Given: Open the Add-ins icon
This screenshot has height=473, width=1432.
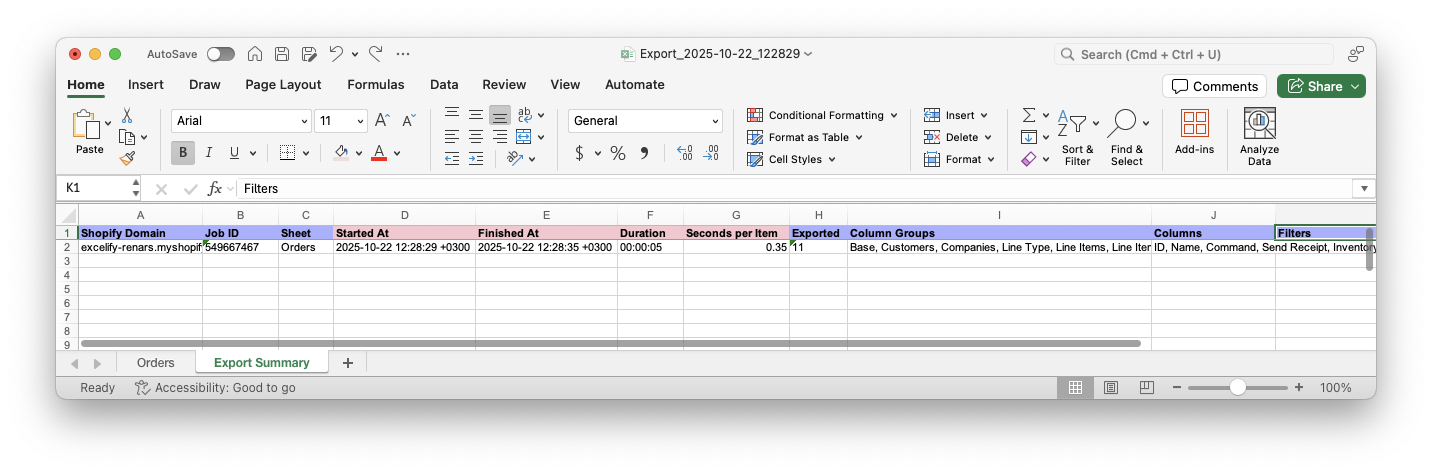Looking at the screenshot, I should point(1194,124).
